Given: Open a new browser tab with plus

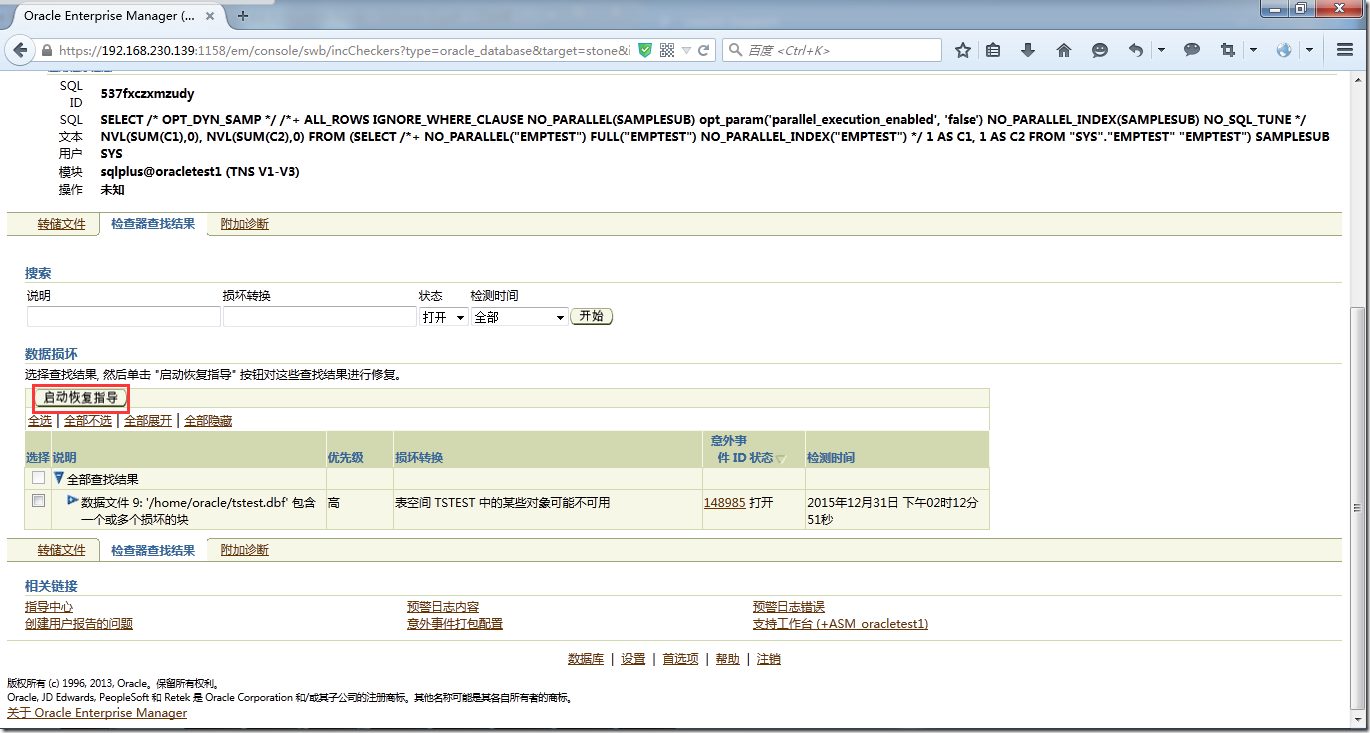Looking at the screenshot, I should 243,15.
